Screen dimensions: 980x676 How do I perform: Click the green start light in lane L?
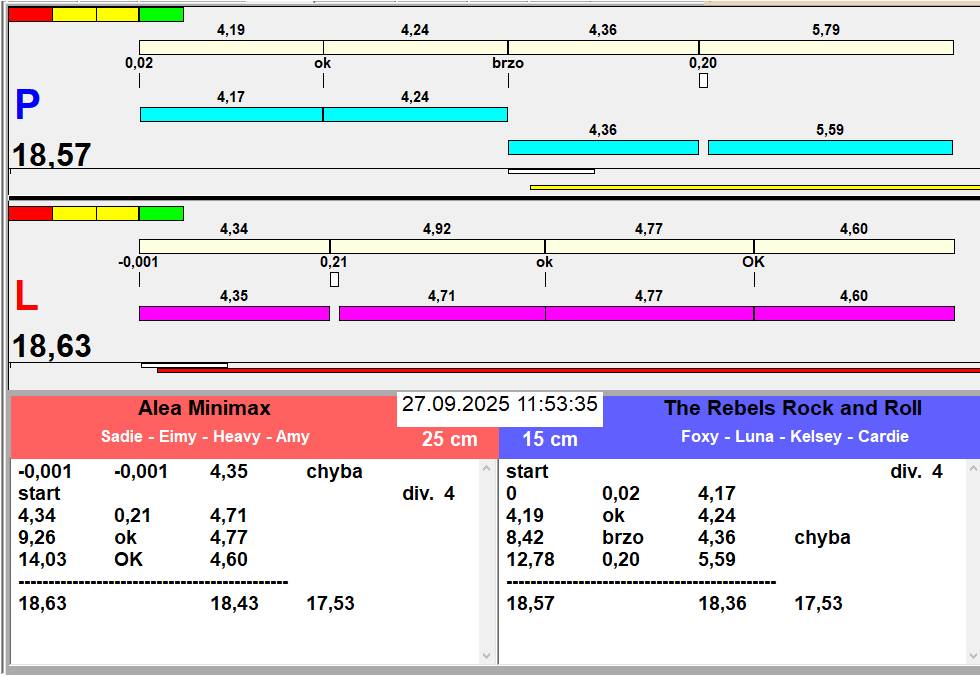161,213
